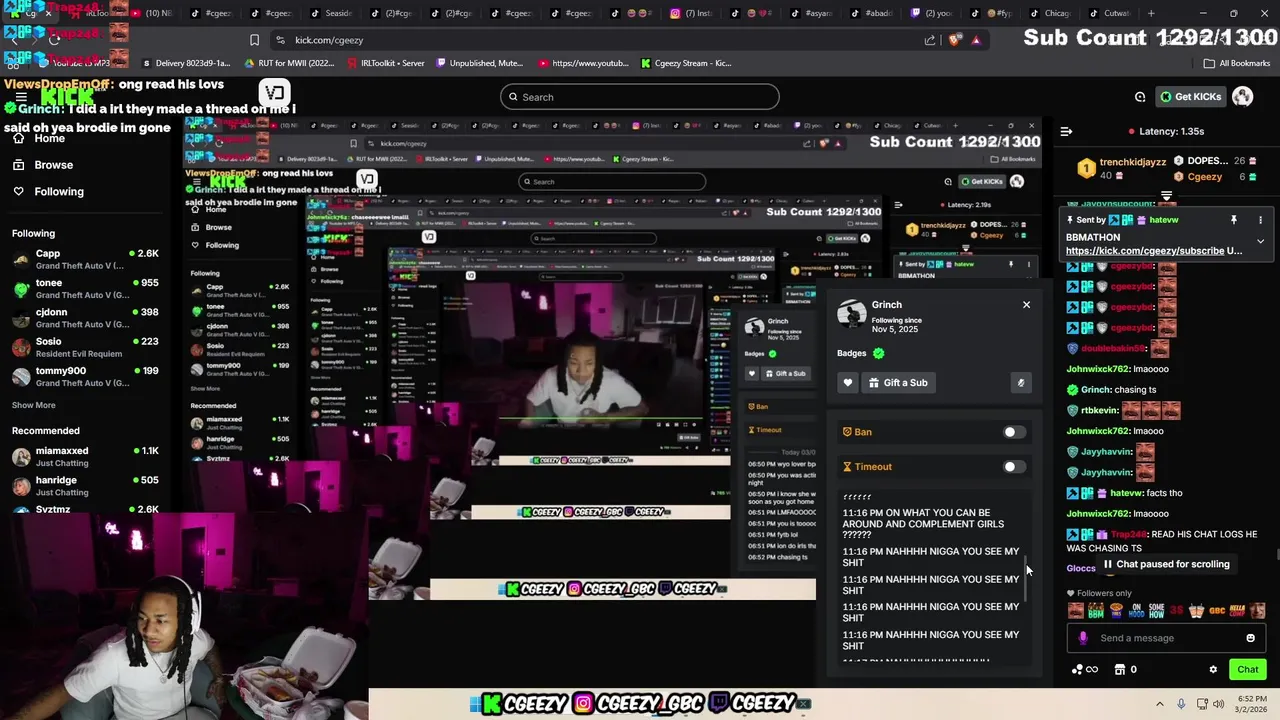Resume chat paused for scrolling
The width and height of the screenshot is (1280, 720).
(x=1166, y=564)
